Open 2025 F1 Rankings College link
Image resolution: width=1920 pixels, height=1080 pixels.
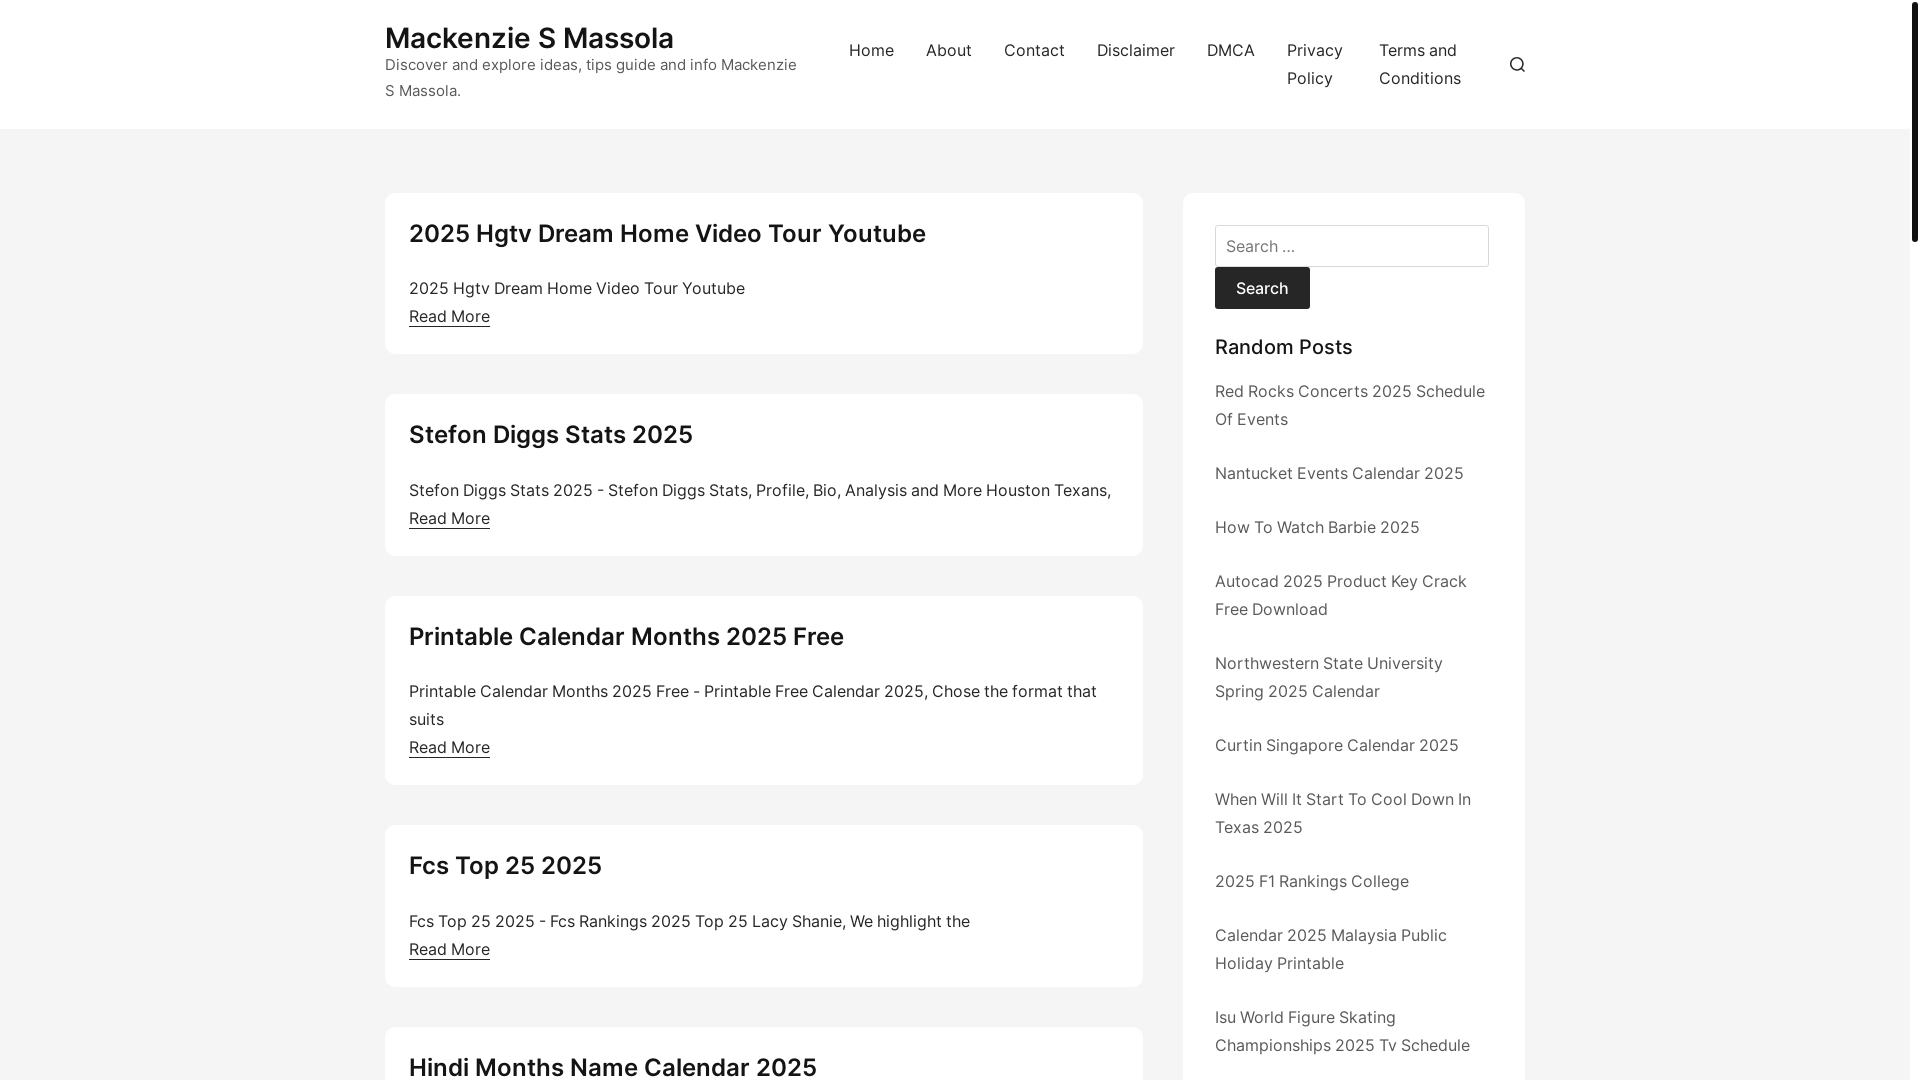[1311, 881]
